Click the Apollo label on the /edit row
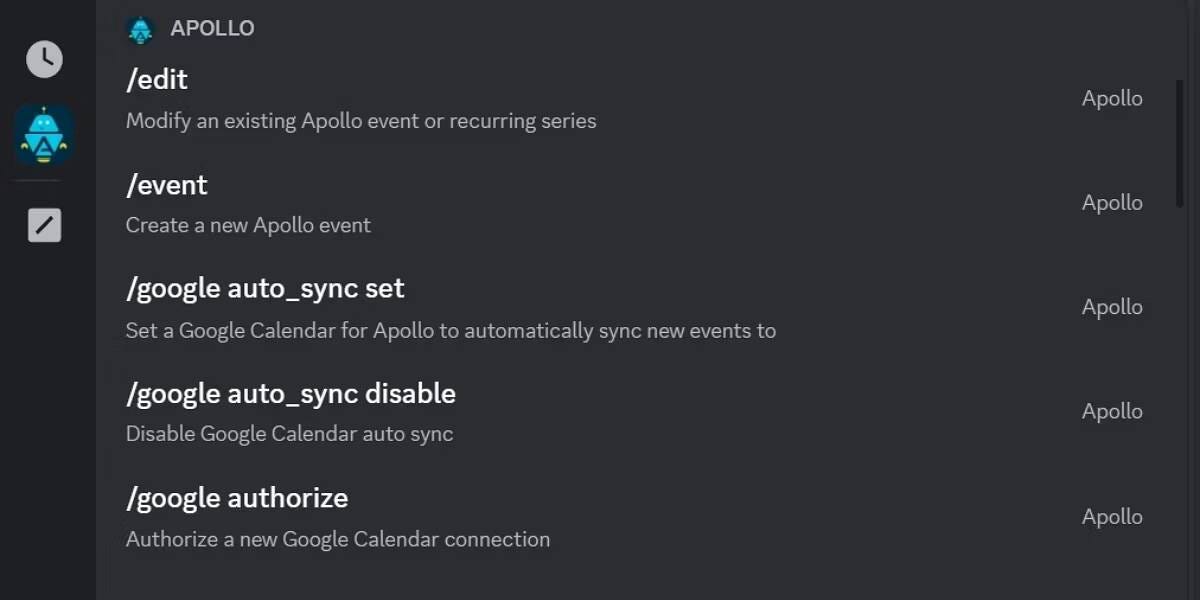1200x600 pixels. pos(1112,99)
